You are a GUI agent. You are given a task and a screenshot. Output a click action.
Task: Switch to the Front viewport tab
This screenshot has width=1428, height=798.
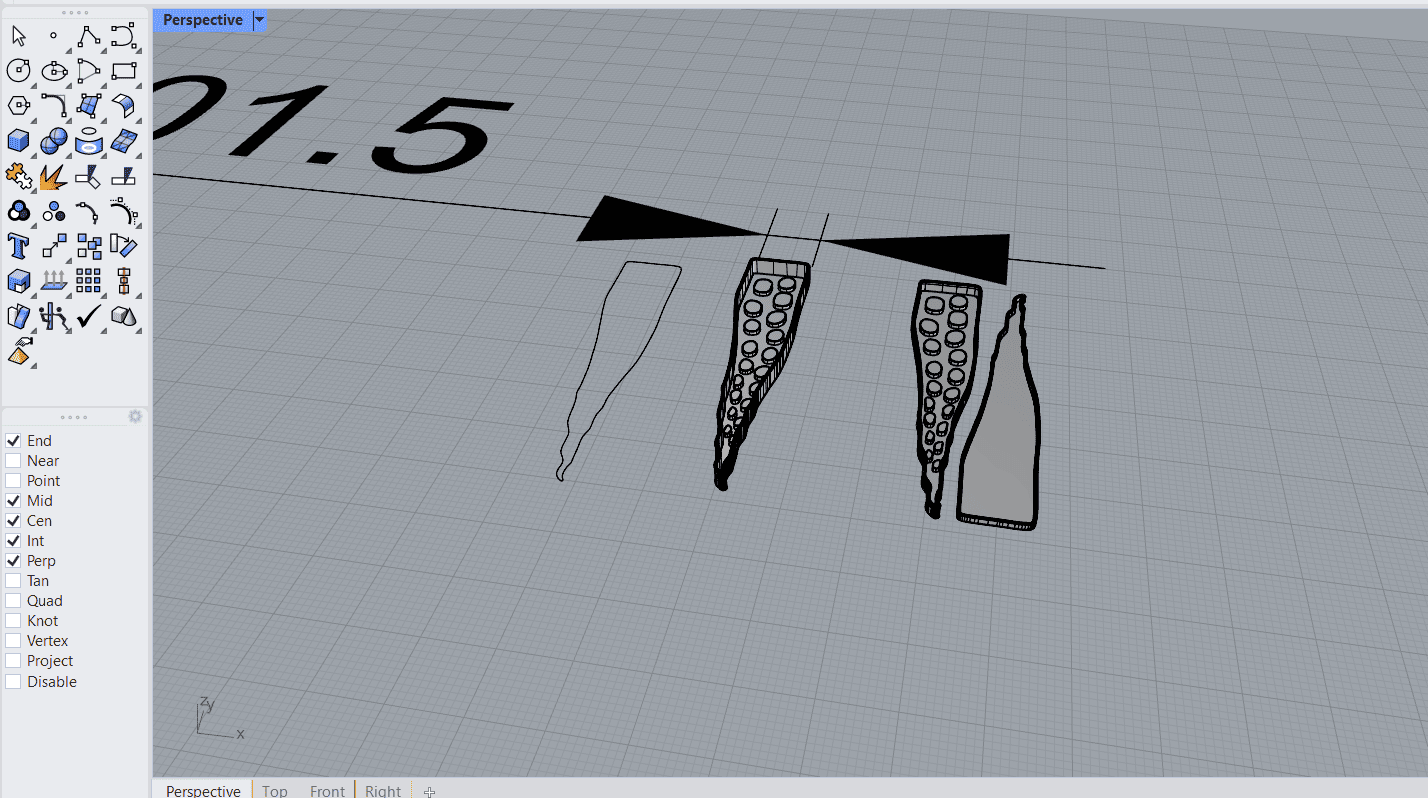[x=327, y=790]
